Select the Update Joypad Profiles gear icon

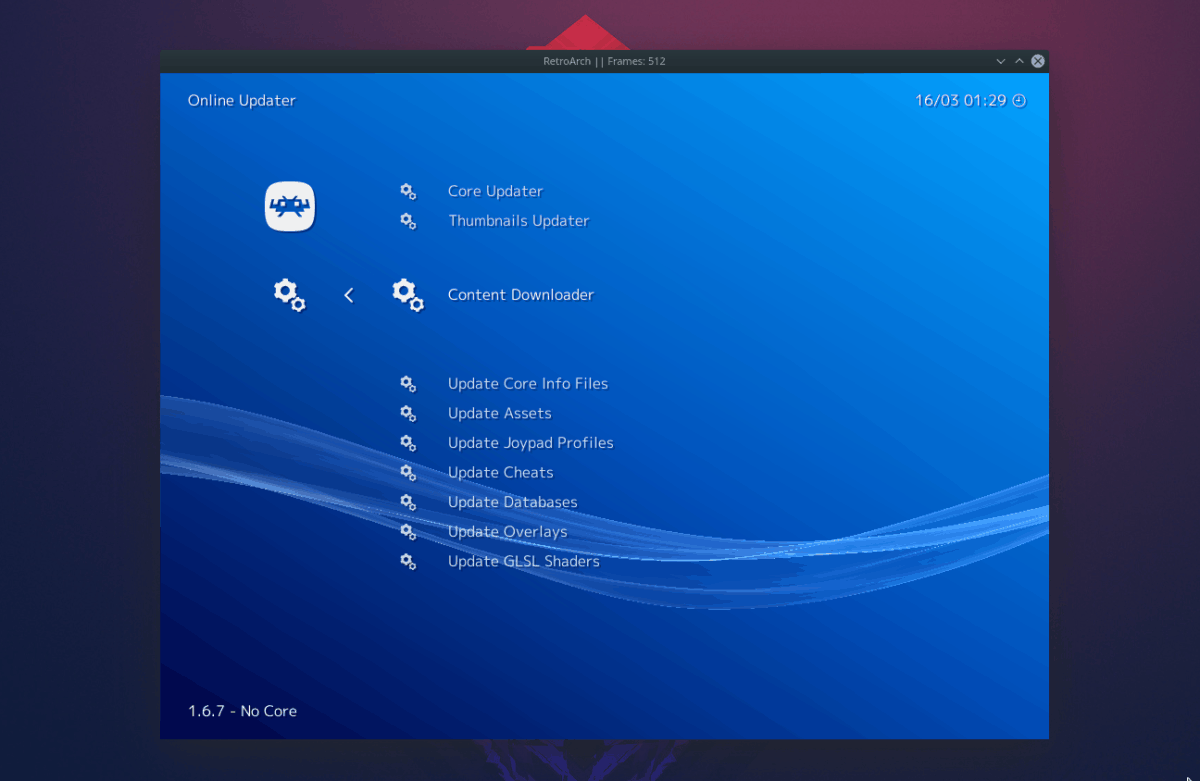coord(408,442)
